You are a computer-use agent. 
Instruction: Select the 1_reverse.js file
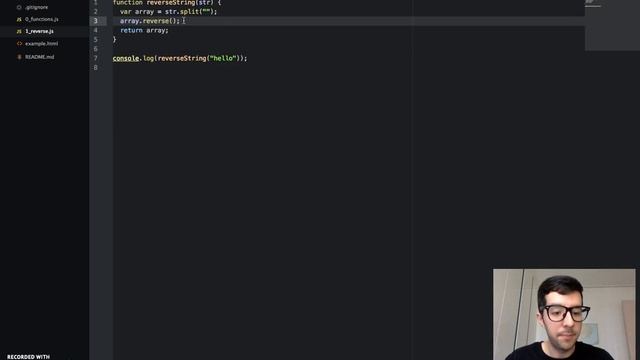(39, 31)
